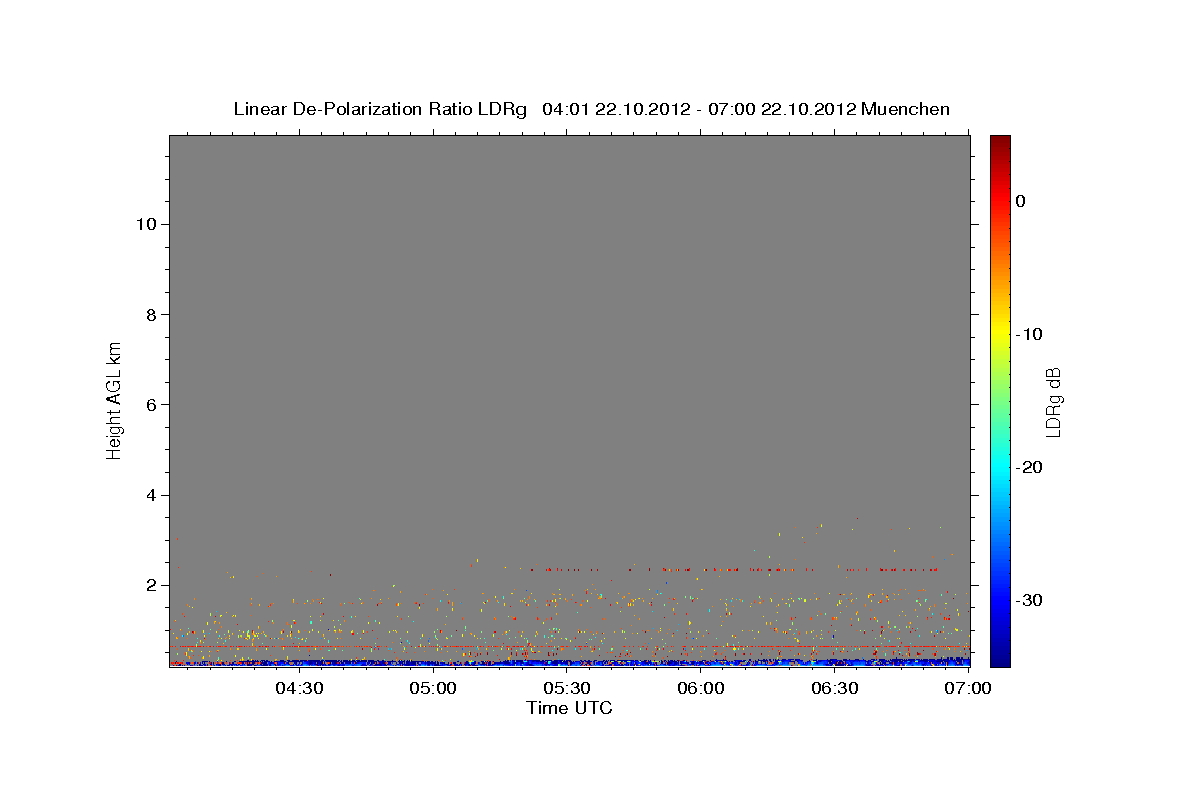Click the height tick label 8

click(150, 314)
